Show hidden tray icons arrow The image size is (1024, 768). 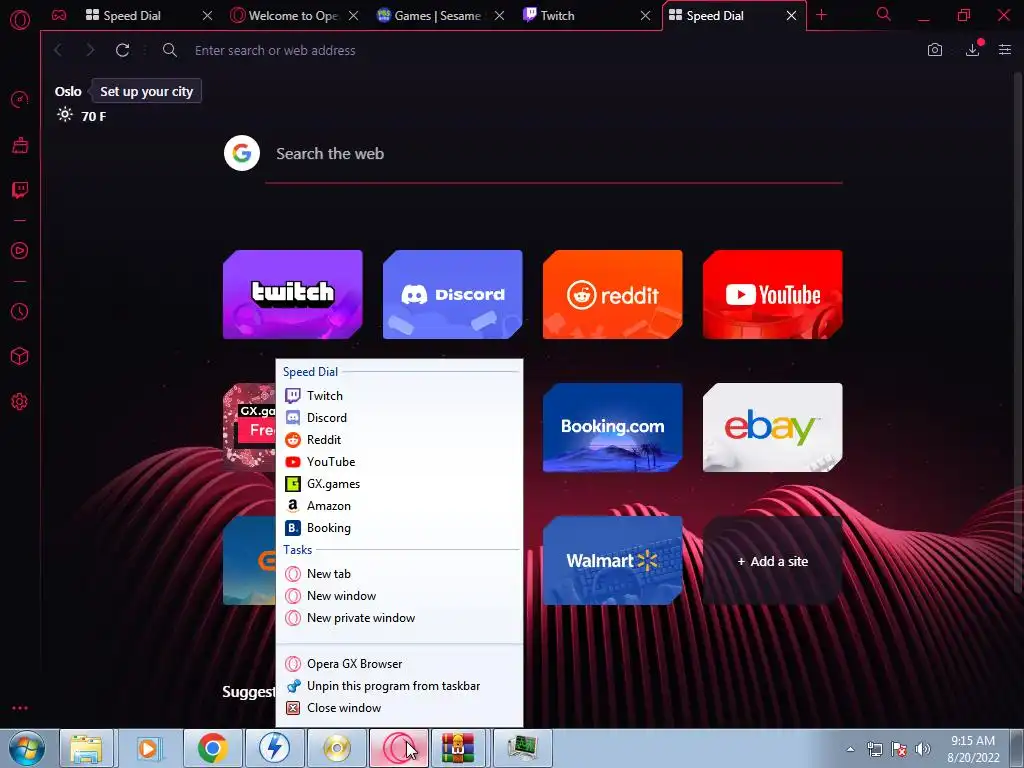pos(850,749)
